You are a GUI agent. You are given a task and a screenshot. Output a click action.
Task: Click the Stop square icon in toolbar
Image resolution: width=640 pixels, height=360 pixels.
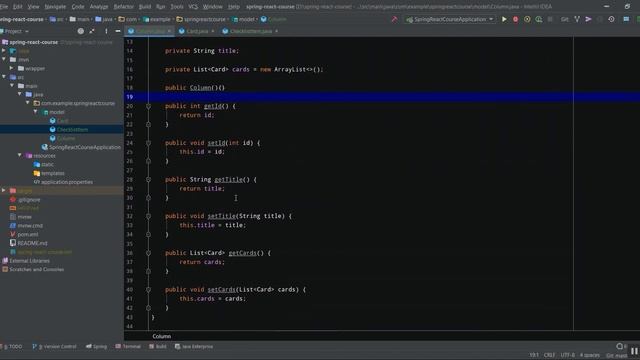pos(550,19)
